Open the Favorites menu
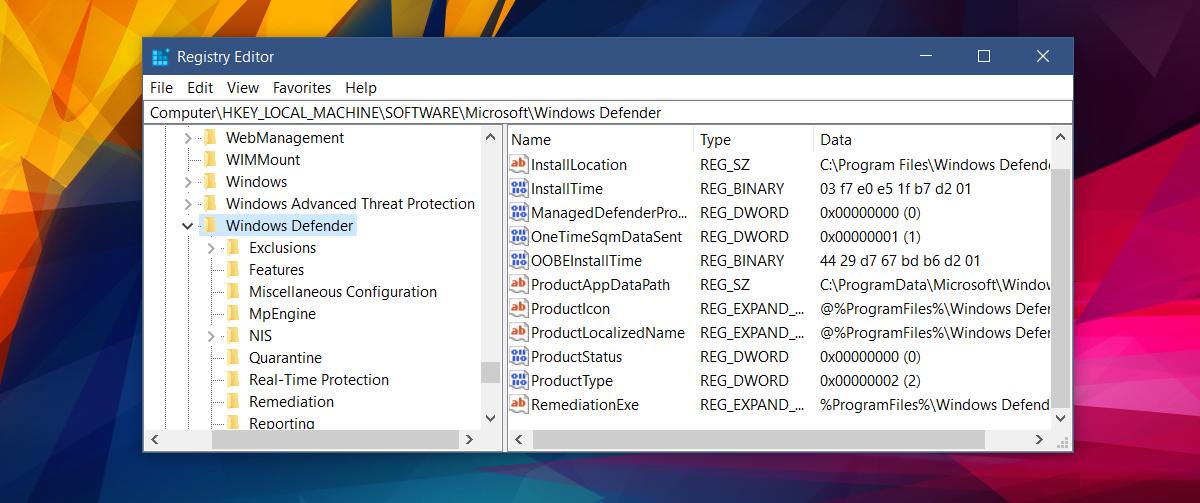Viewport: 1200px width, 503px height. [x=302, y=88]
